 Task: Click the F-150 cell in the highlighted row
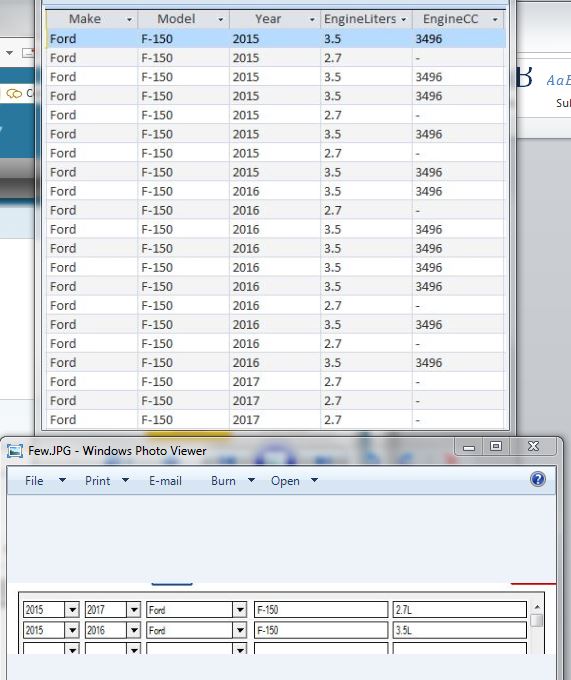click(184, 39)
